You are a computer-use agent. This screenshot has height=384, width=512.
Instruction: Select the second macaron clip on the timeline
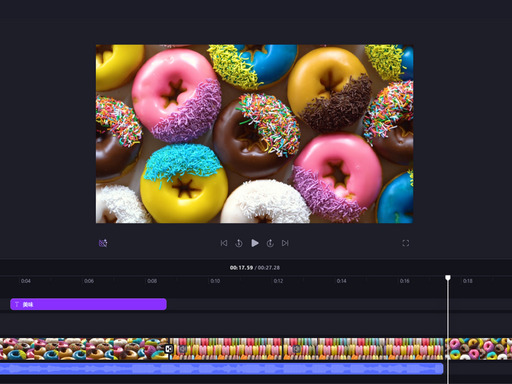coord(363,349)
